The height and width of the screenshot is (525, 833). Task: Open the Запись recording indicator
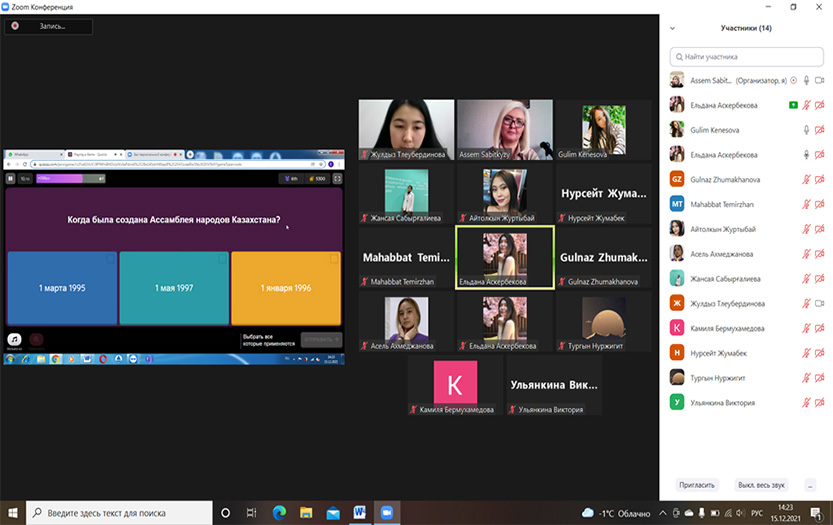(x=48, y=27)
